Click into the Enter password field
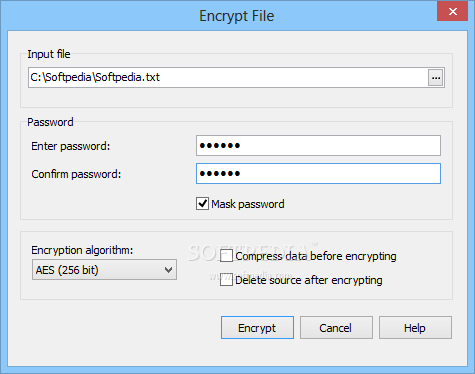Screen dimensions: 475x374 coord(318,145)
